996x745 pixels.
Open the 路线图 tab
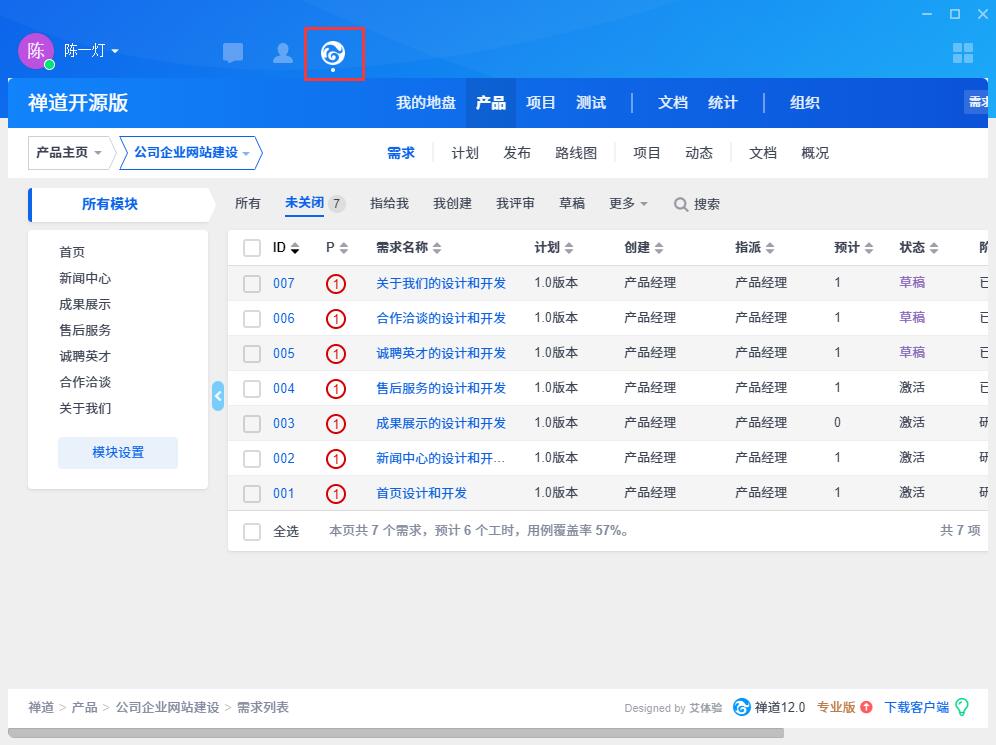(x=576, y=153)
